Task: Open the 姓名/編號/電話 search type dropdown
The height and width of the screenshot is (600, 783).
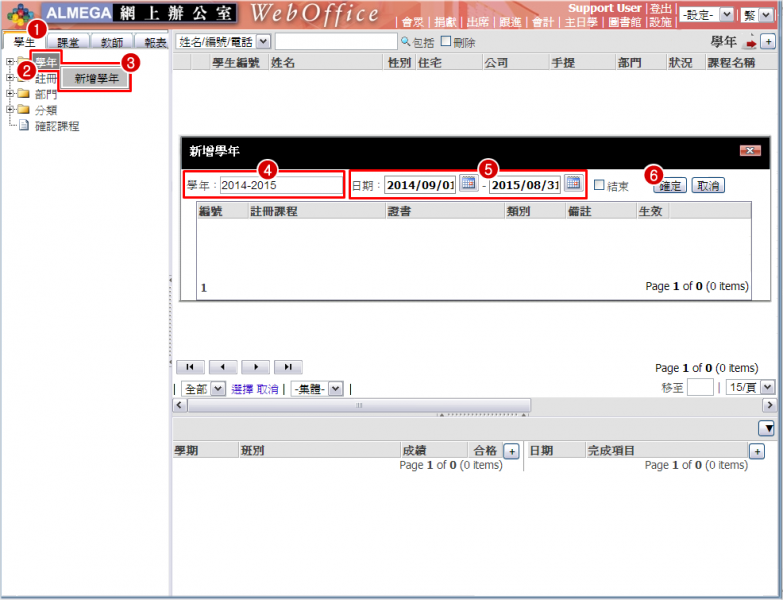Action: click(264, 42)
